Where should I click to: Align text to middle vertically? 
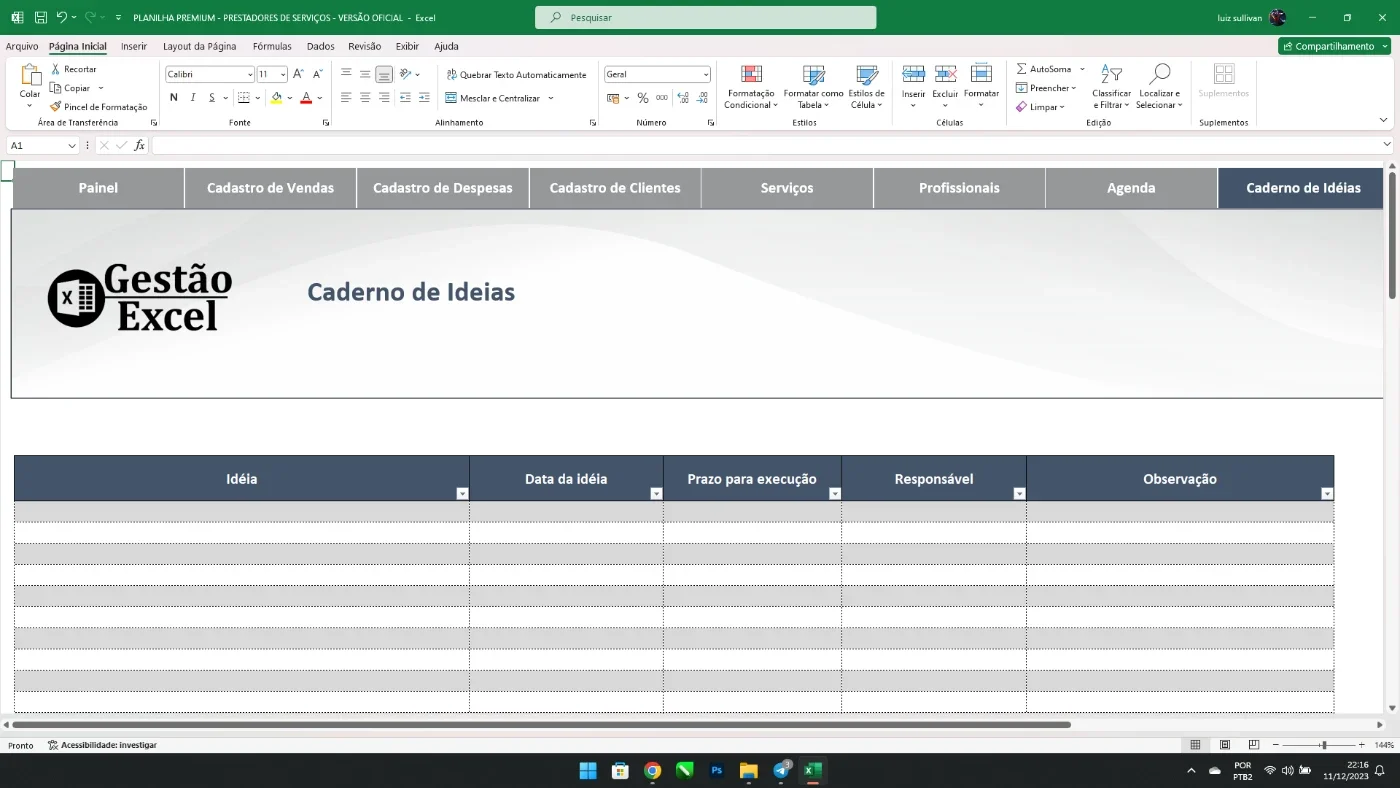click(365, 74)
